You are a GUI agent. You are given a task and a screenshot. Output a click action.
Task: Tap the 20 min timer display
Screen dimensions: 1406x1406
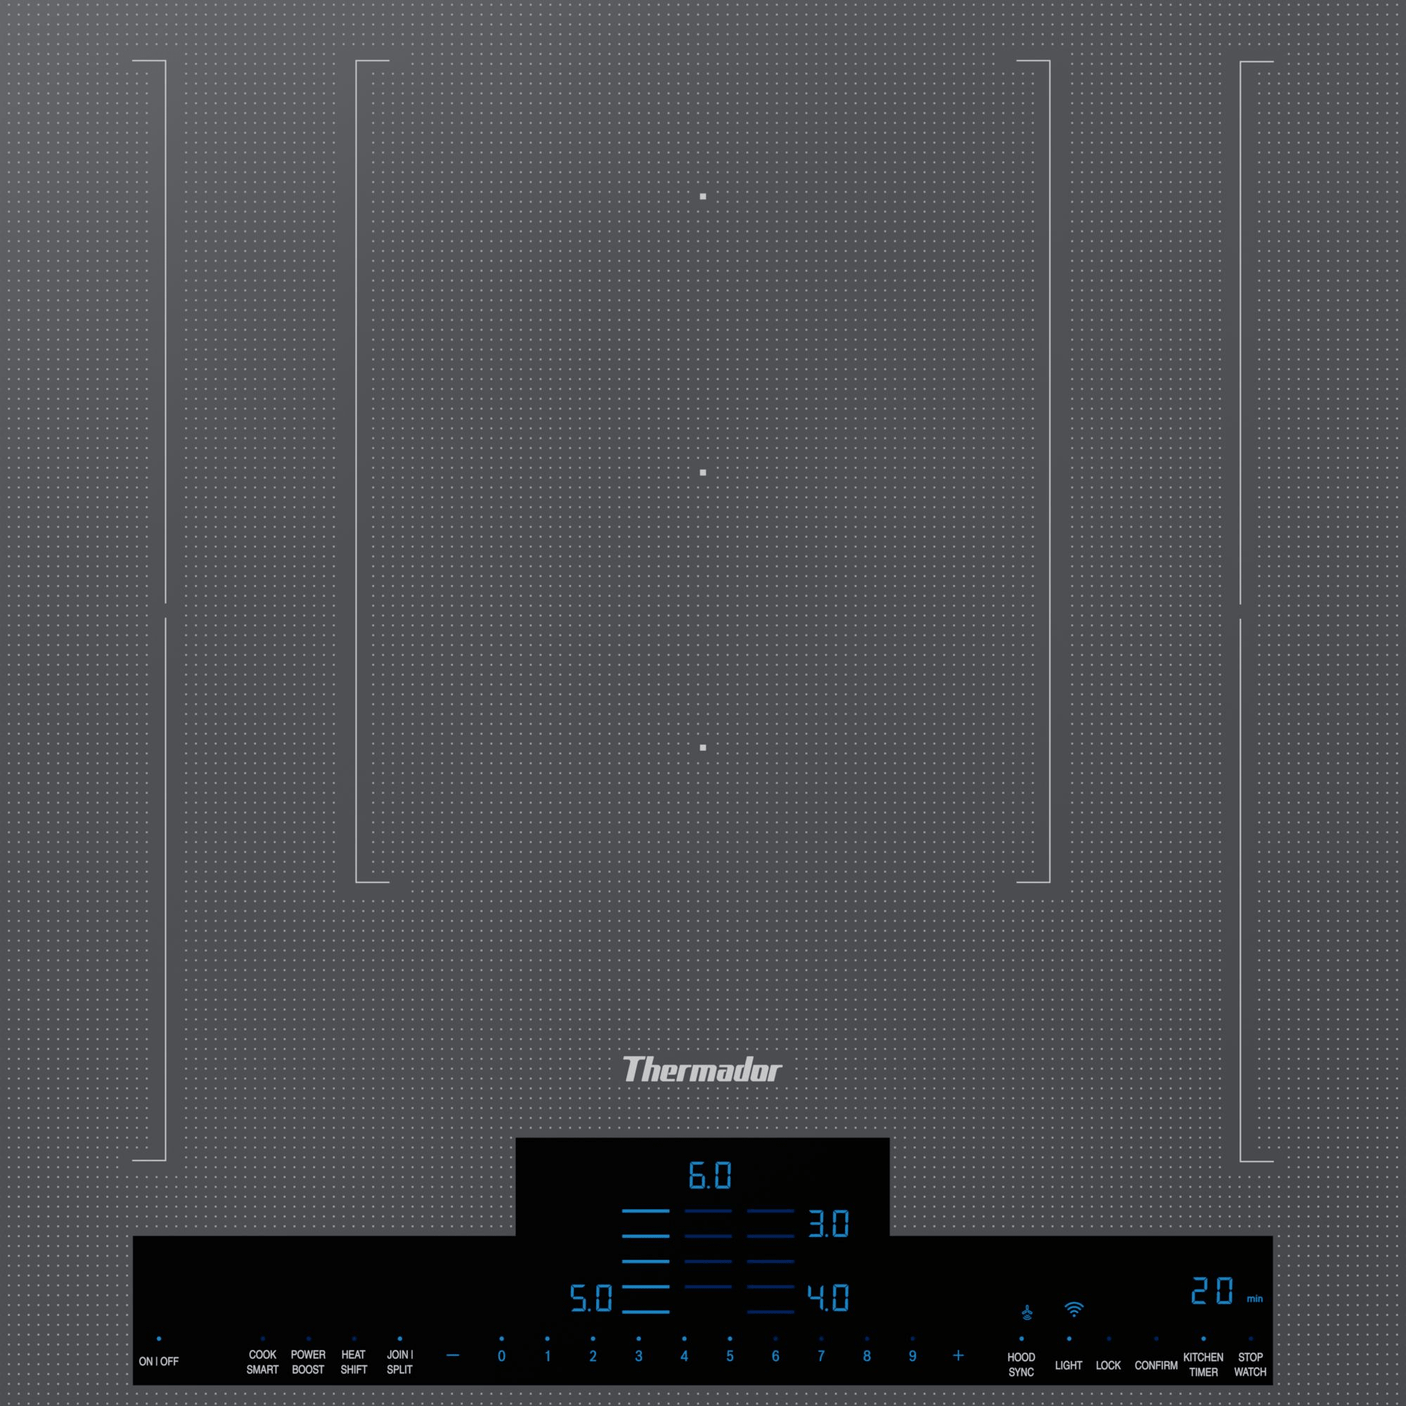point(1226,1291)
